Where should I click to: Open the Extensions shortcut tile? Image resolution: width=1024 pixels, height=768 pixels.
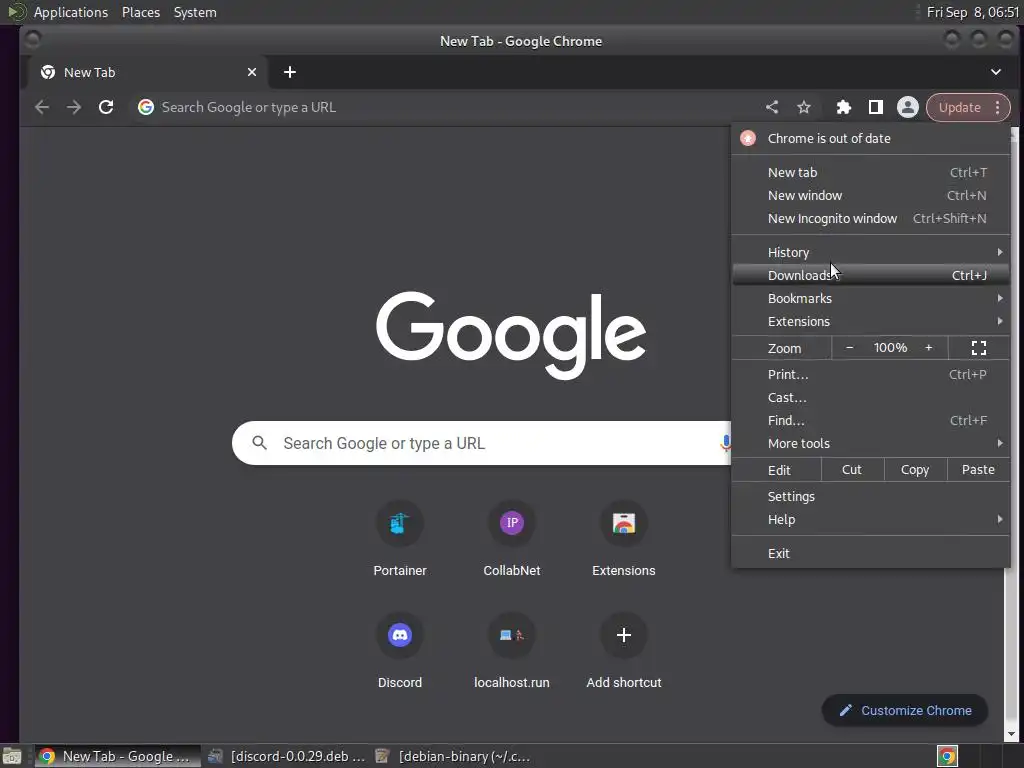point(624,523)
